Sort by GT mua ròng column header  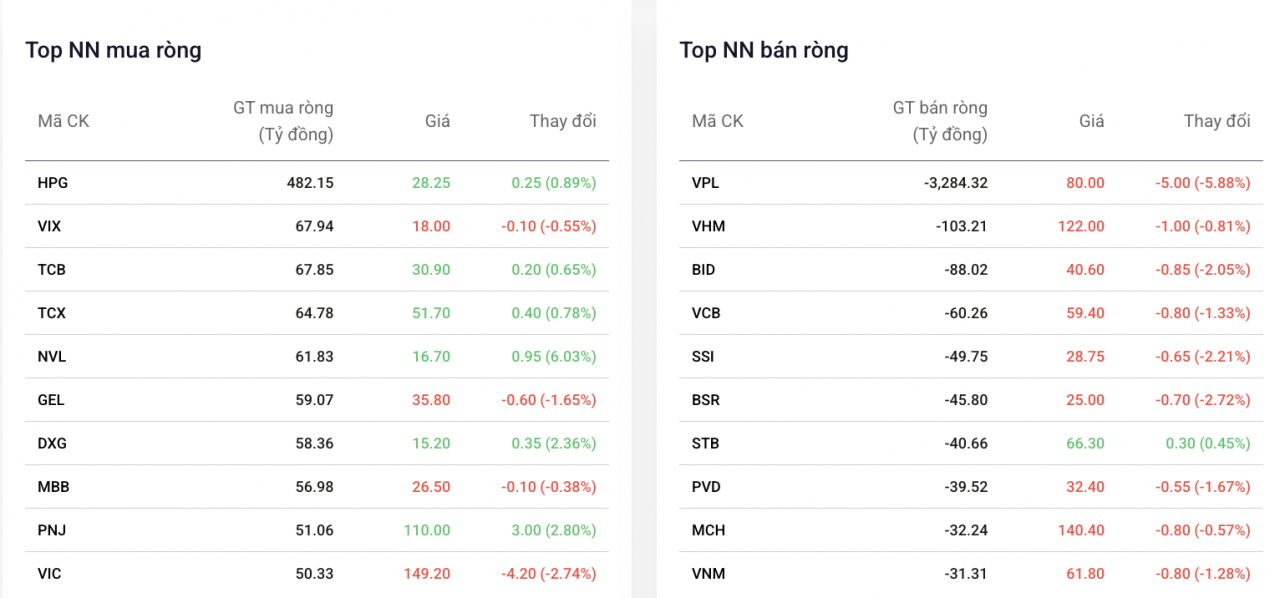point(283,121)
